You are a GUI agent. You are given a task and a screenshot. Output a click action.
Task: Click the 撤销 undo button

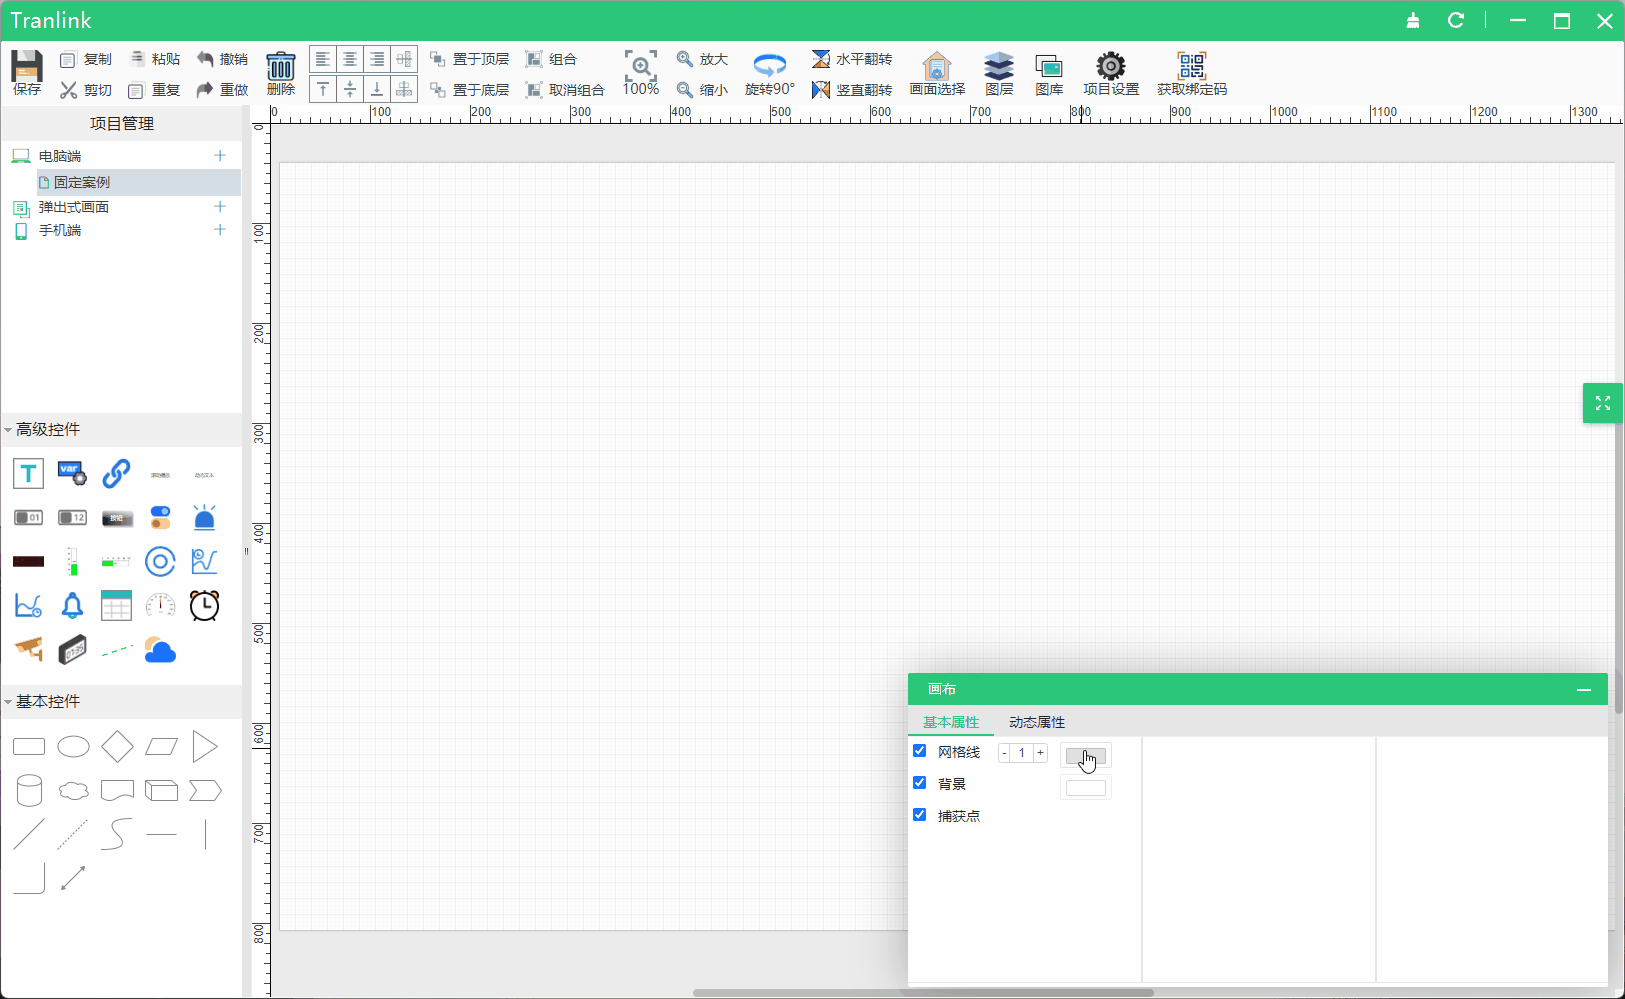[x=222, y=59]
